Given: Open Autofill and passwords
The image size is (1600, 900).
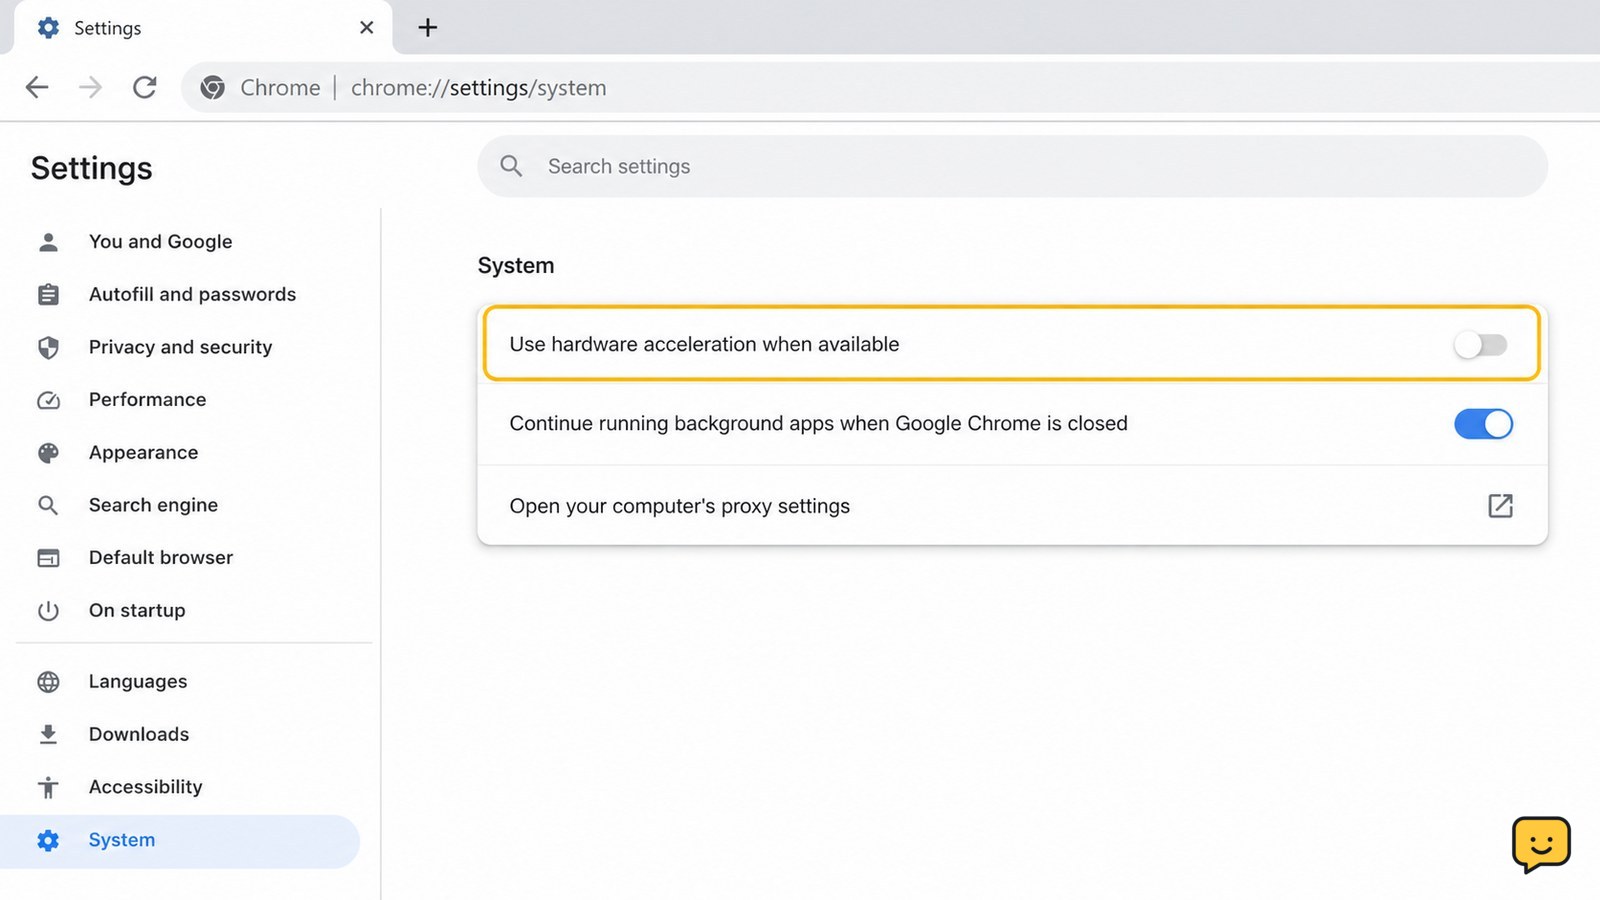Looking at the screenshot, I should pos(192,295).
